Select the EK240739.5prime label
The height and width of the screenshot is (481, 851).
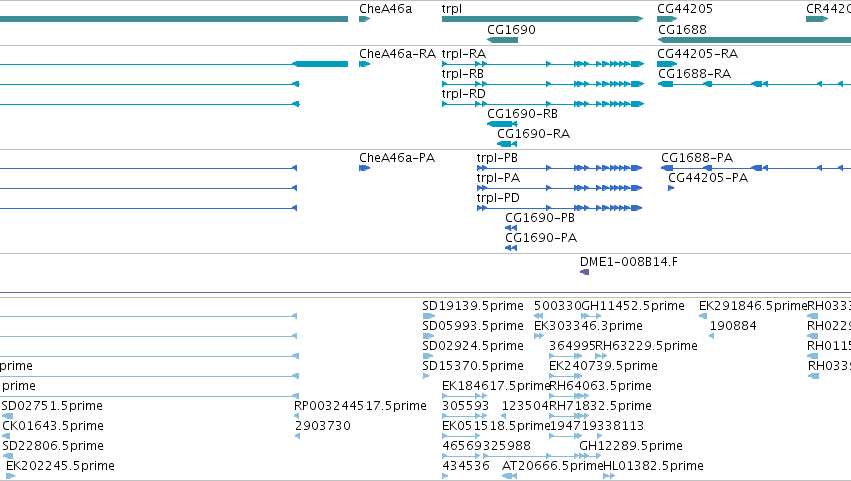(603, 366)
